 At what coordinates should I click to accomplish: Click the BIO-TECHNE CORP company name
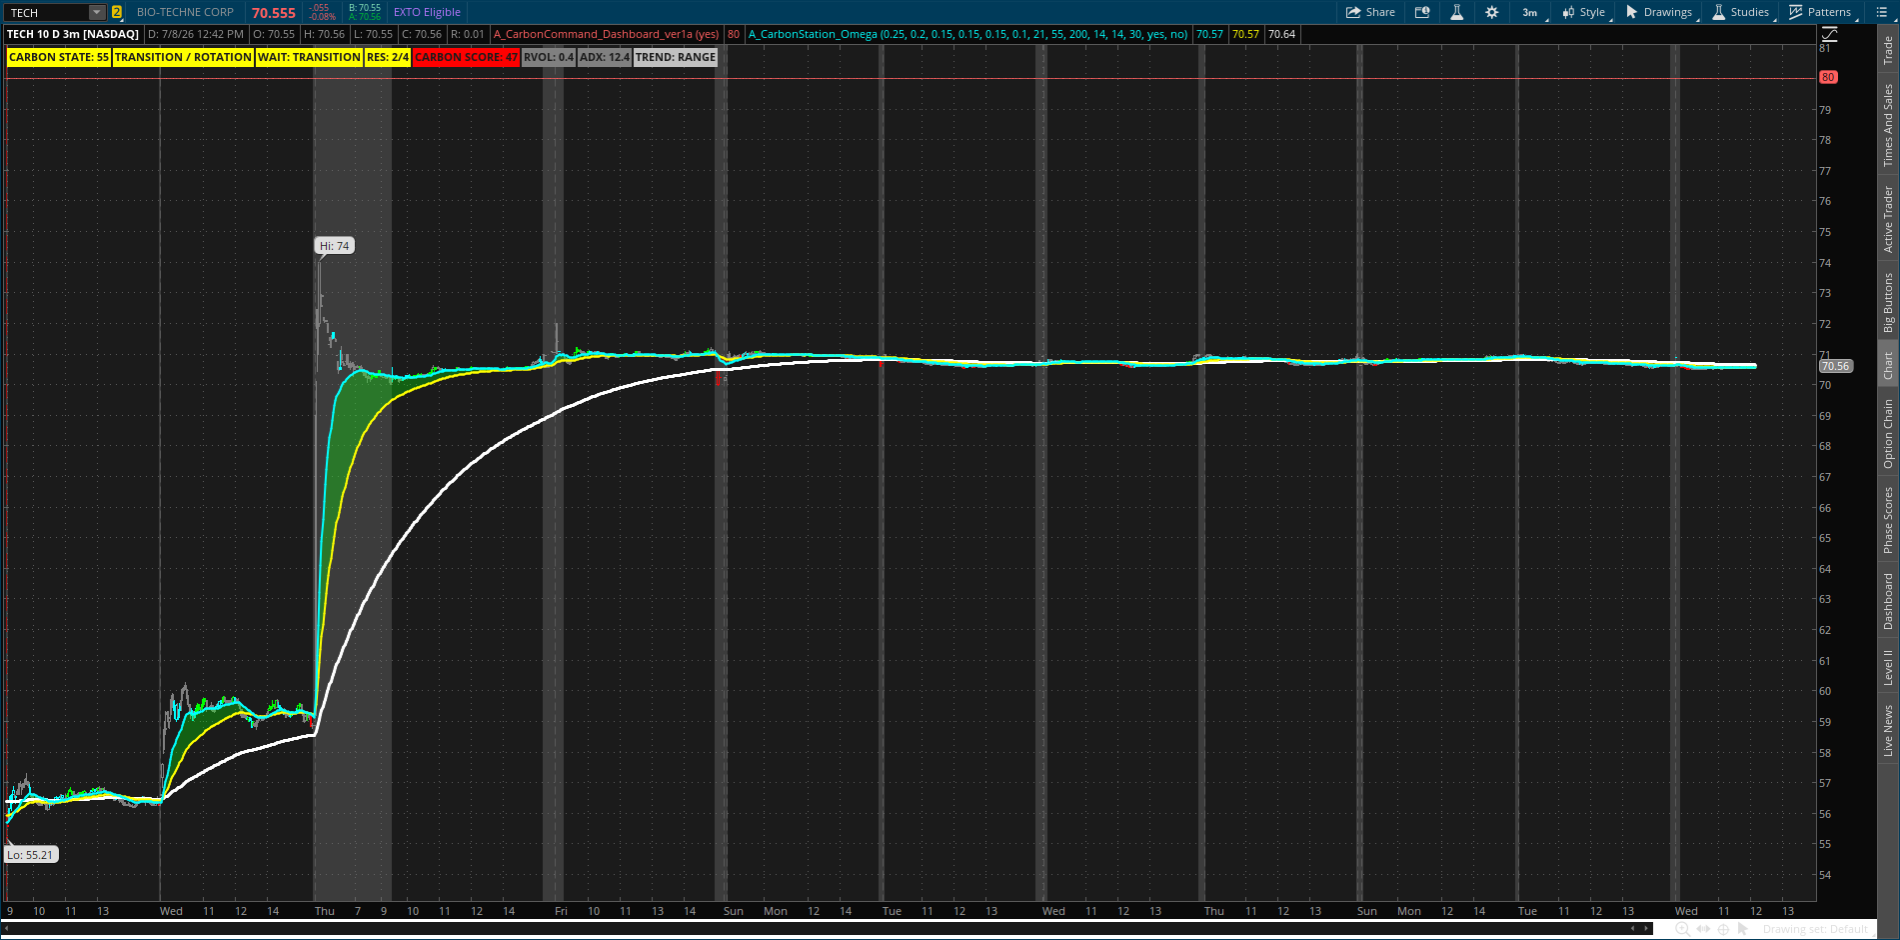point(185,12)
